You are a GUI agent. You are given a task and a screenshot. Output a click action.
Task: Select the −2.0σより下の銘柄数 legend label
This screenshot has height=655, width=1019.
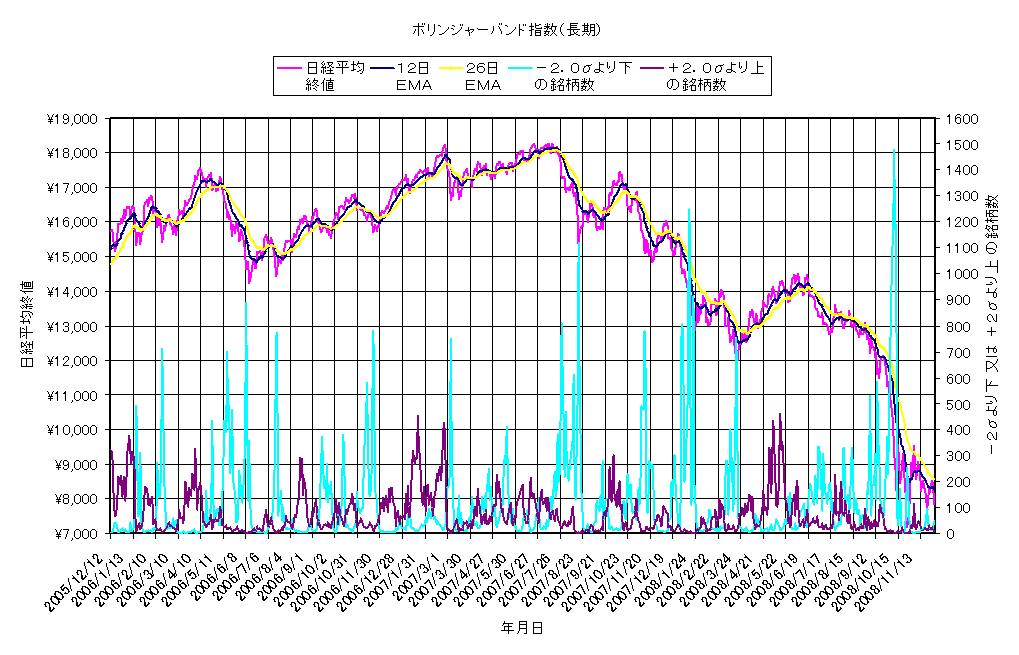[583, 76]
